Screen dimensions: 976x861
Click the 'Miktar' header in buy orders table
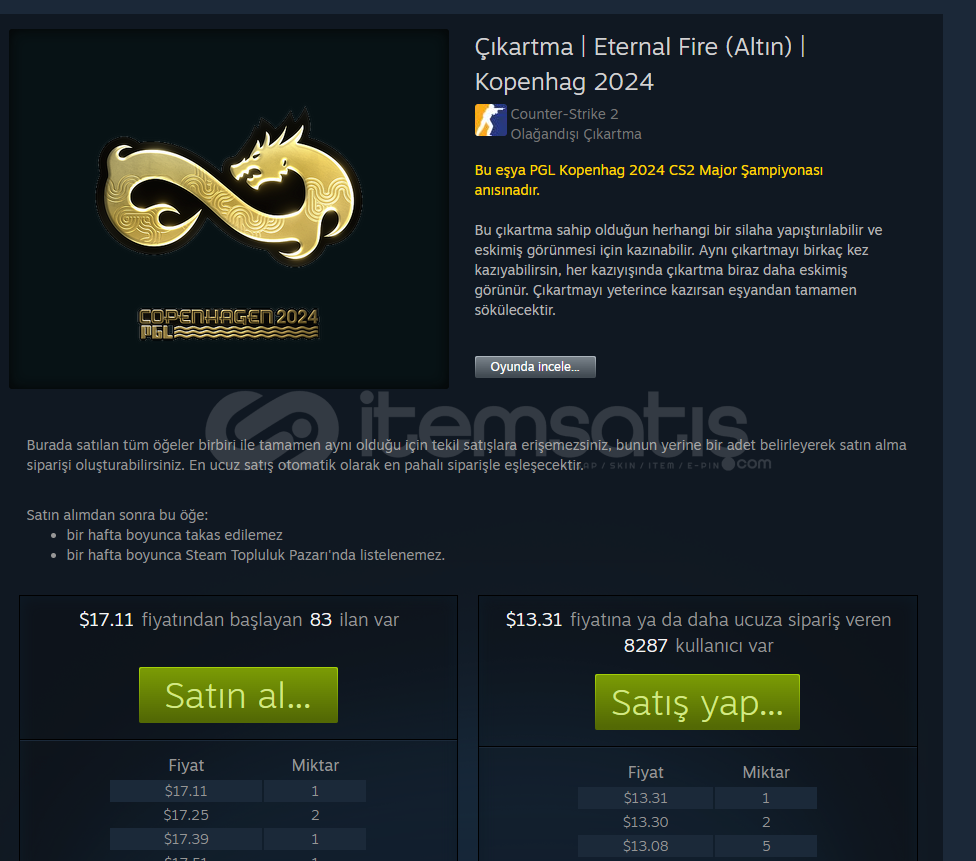(x=766, y=772)
